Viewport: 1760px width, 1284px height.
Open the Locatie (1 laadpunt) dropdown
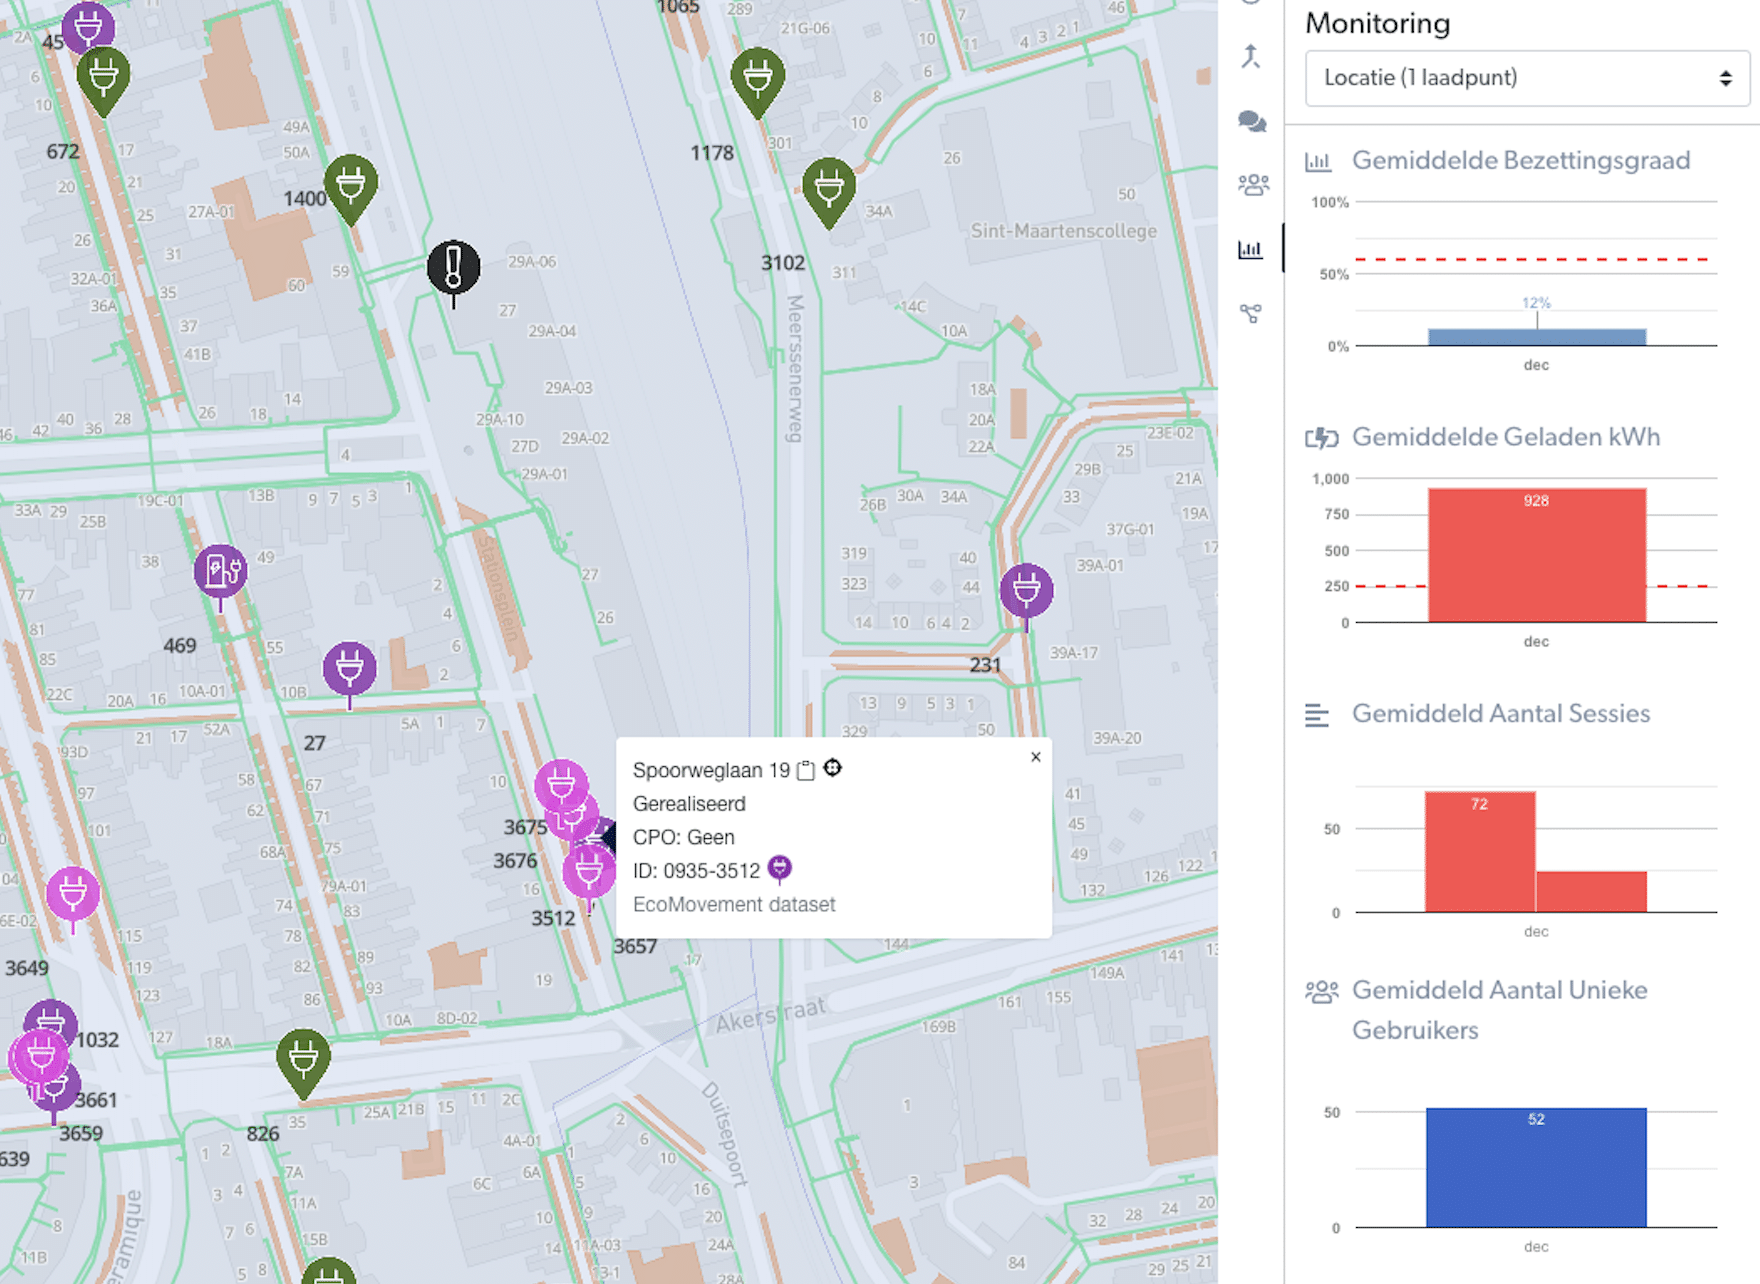pyautogui.click(x=1526, y=78)
